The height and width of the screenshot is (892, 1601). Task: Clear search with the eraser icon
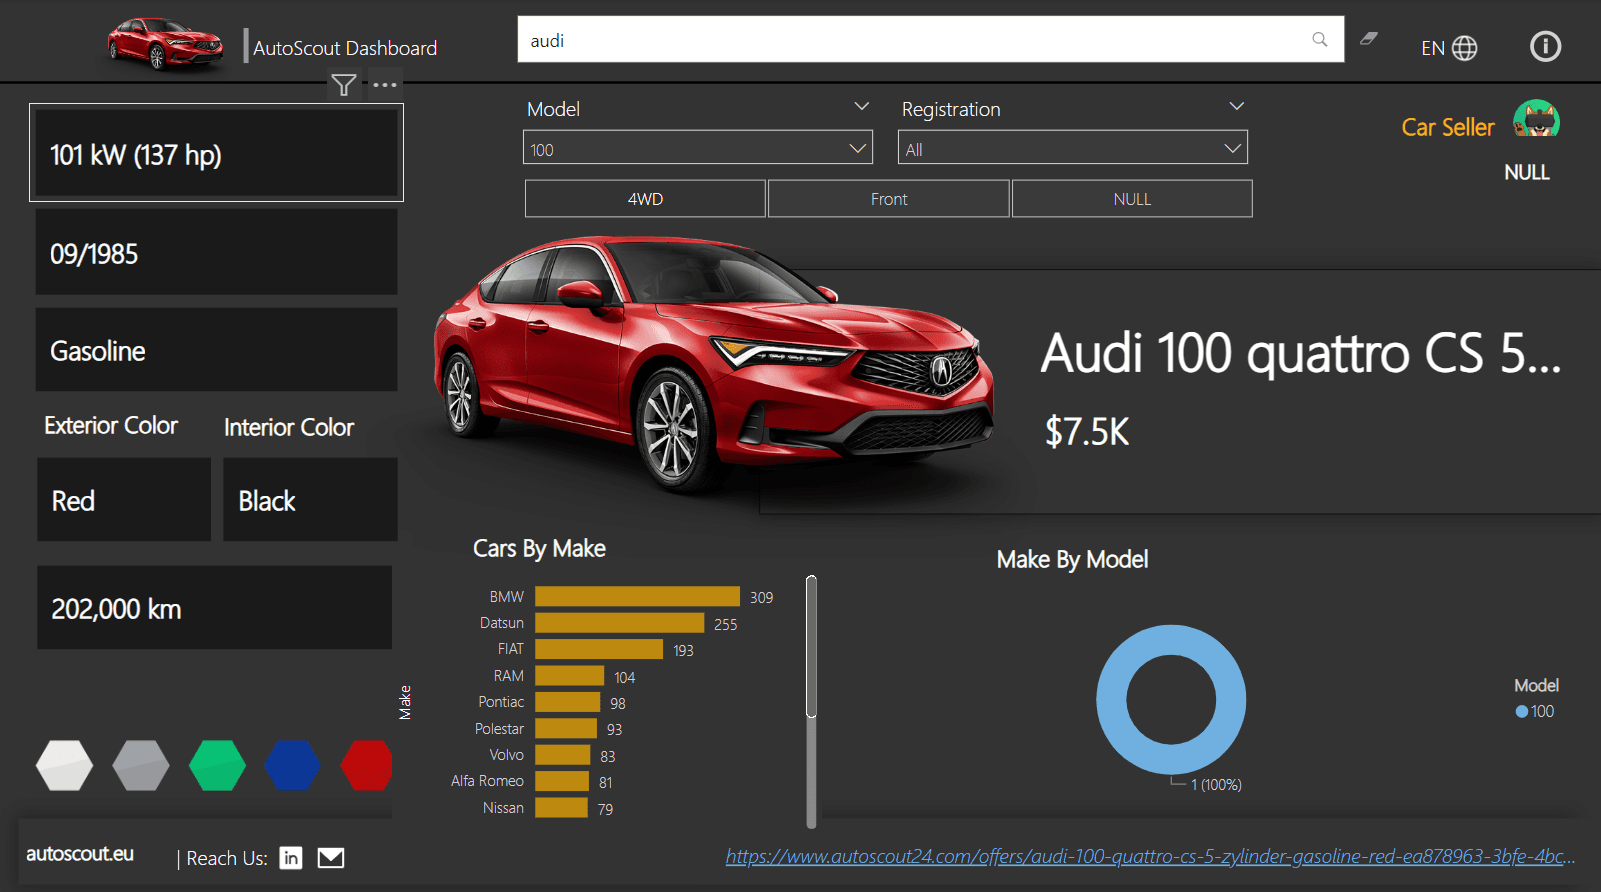[x=1369, y=39]
